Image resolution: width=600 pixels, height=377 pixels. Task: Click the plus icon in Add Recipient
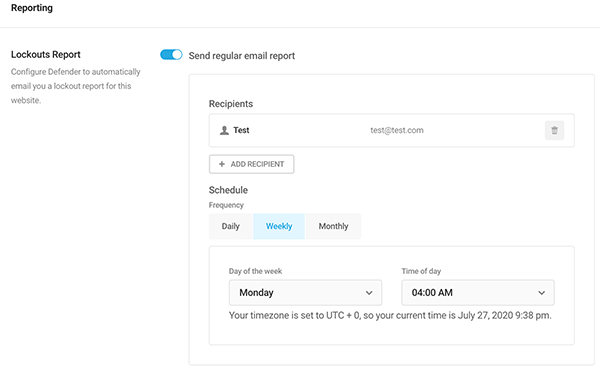(222, 164)
